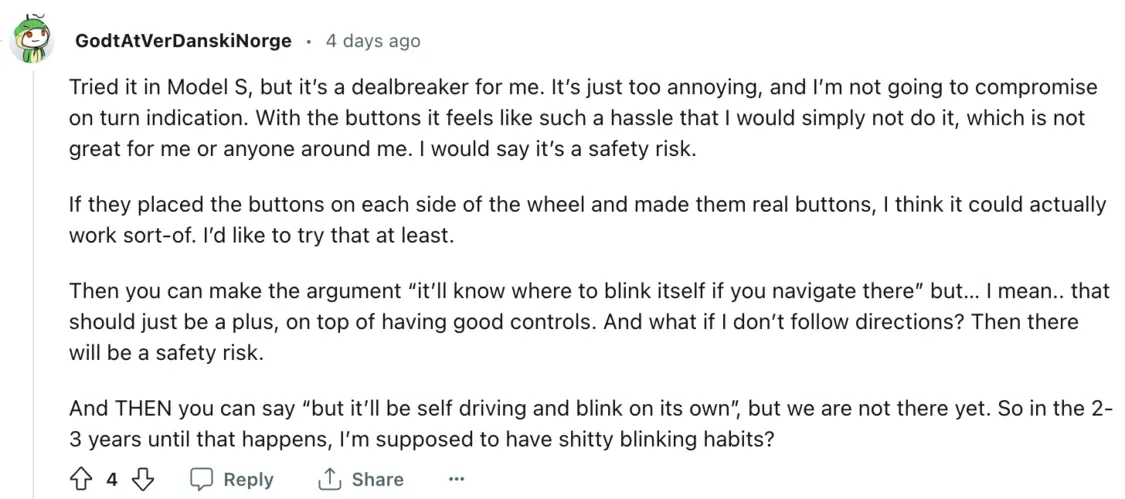Click the share arrow icon

click(x=329, y=480)
